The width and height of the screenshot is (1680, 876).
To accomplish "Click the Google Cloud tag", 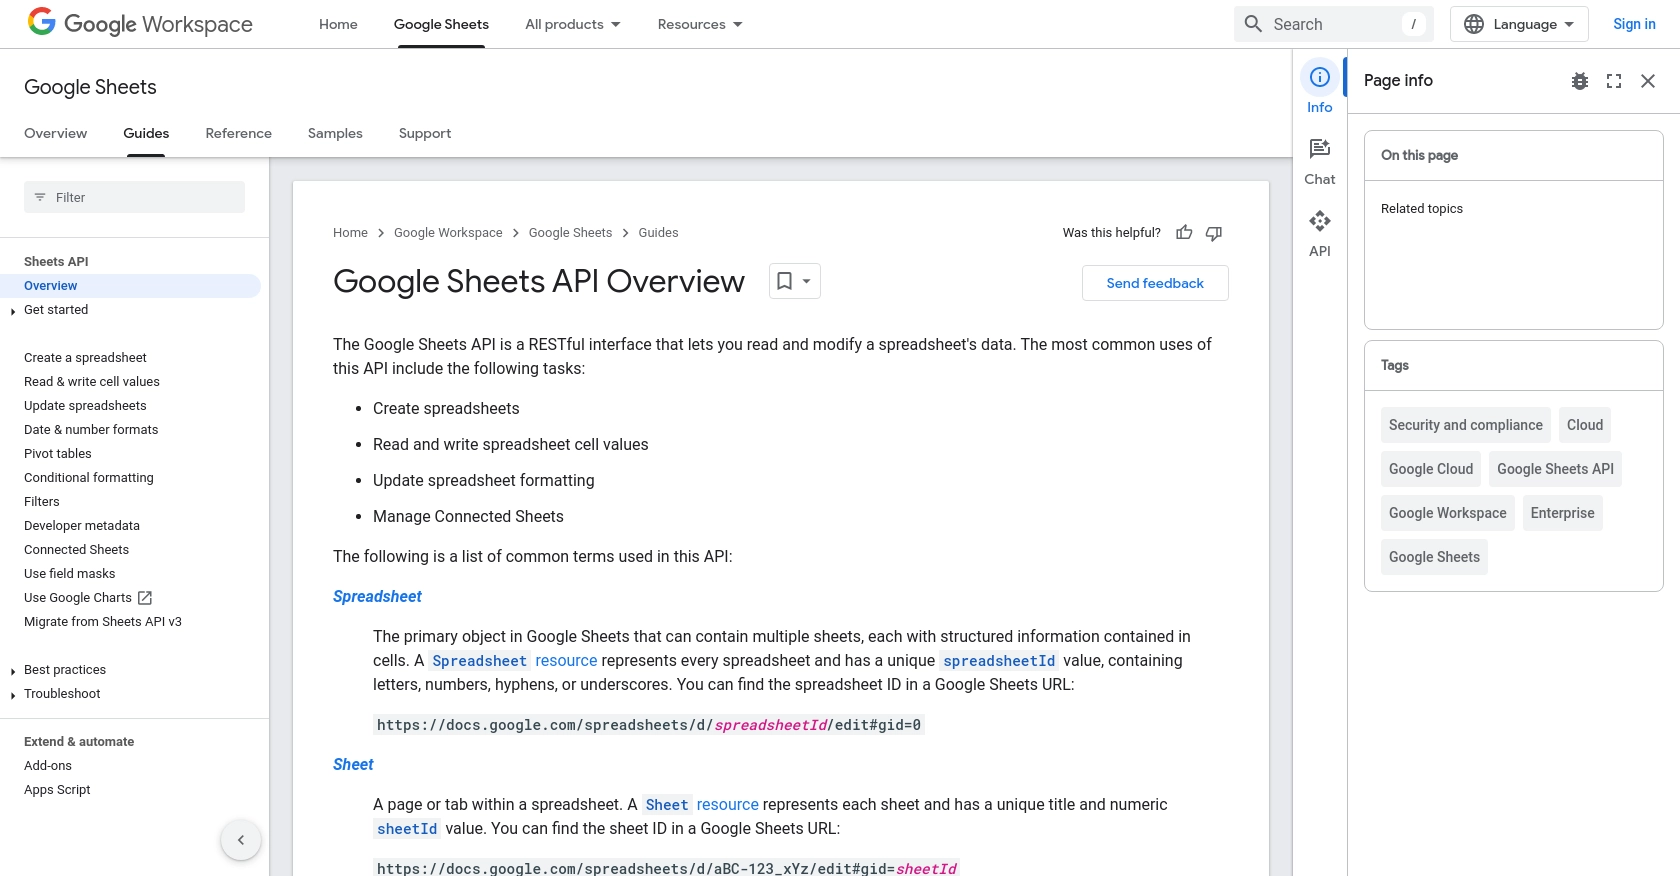I will [1431, 469].
